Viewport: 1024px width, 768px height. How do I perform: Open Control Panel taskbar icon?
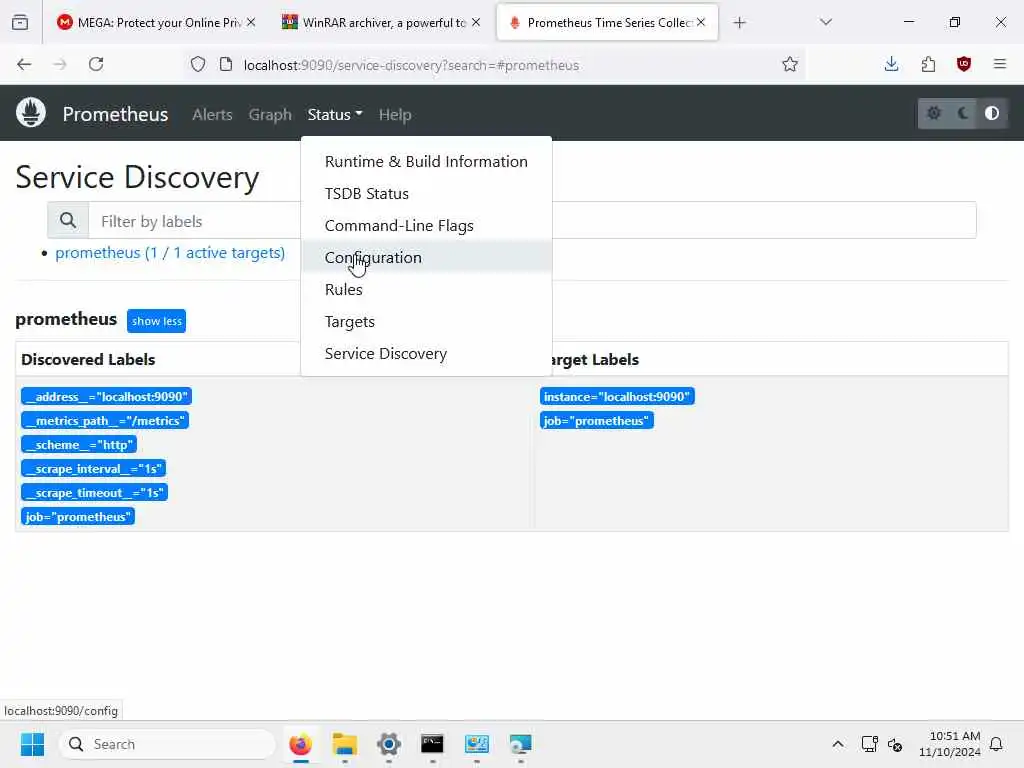(477, 744)
